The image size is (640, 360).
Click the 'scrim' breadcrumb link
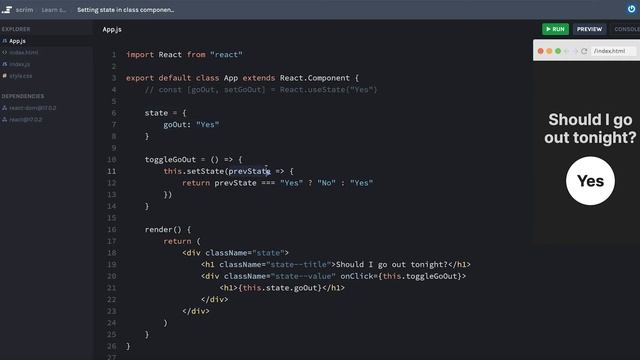(x=24, y=9)
